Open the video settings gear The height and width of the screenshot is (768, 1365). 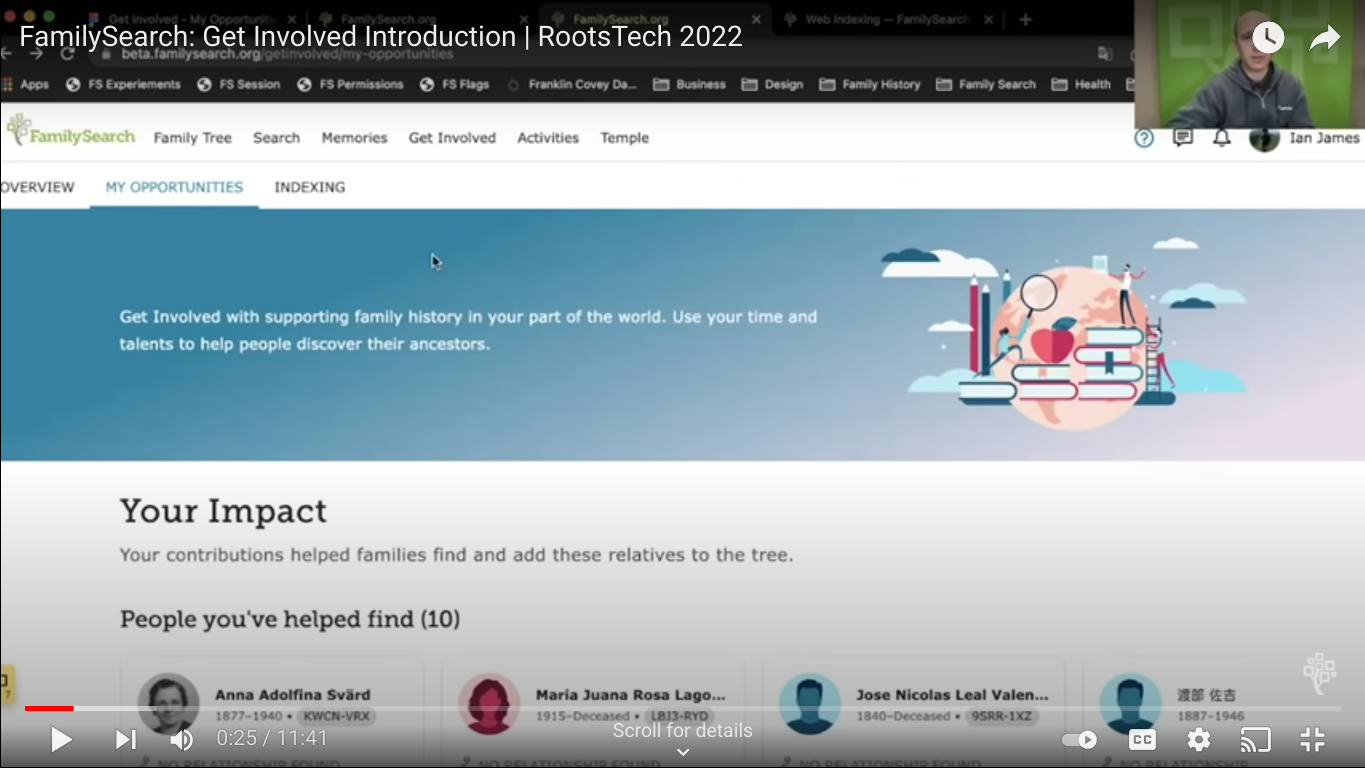[x=1198, y=740]
